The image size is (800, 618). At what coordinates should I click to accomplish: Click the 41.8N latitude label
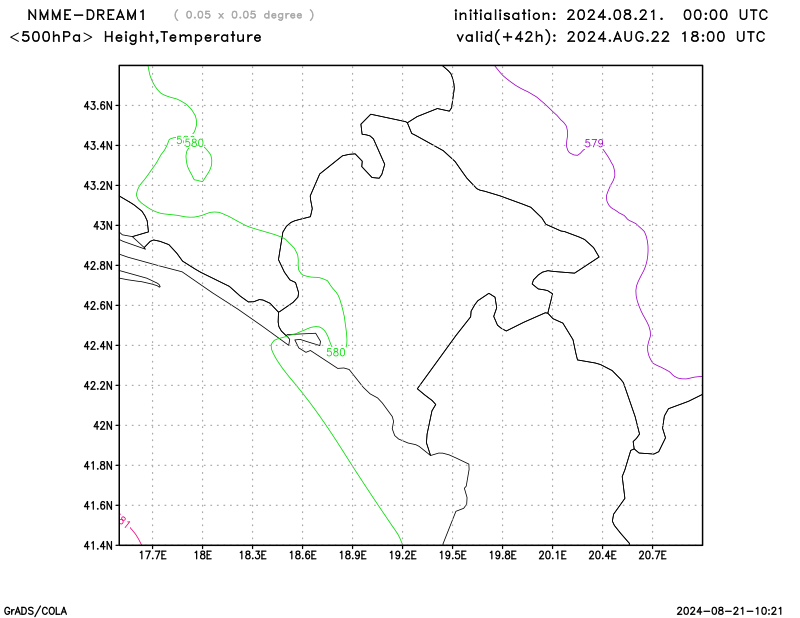pyautogui.click(x=97, y=466)
